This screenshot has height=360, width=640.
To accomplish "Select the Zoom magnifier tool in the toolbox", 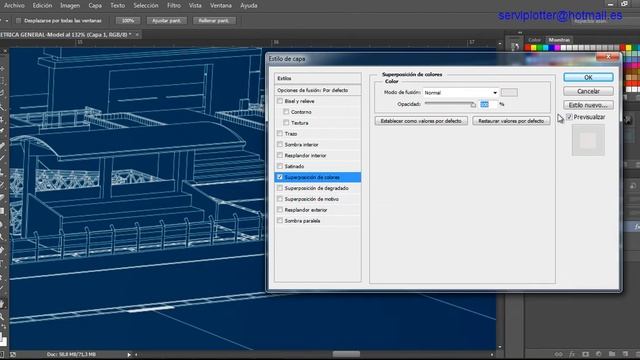I will (2, 316).
